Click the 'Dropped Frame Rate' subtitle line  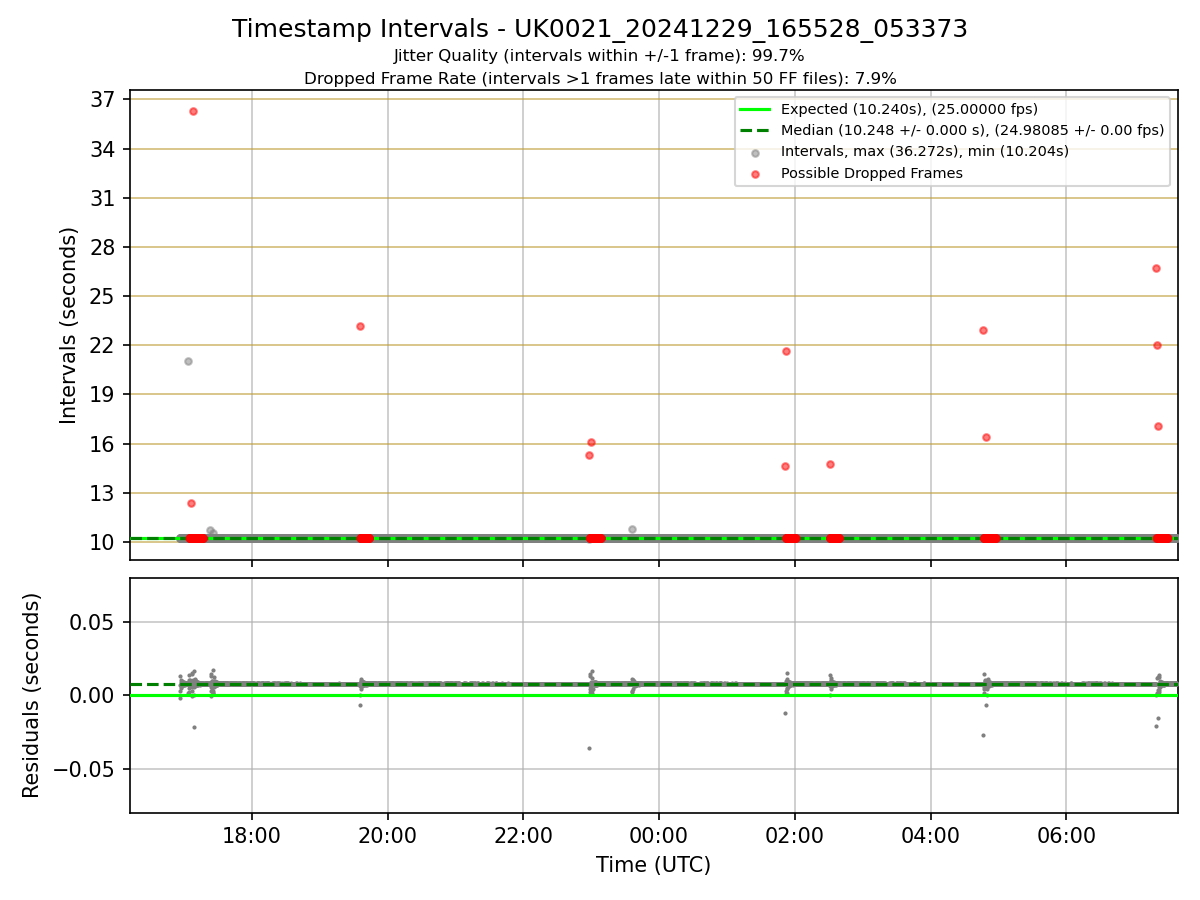[599, 78]
